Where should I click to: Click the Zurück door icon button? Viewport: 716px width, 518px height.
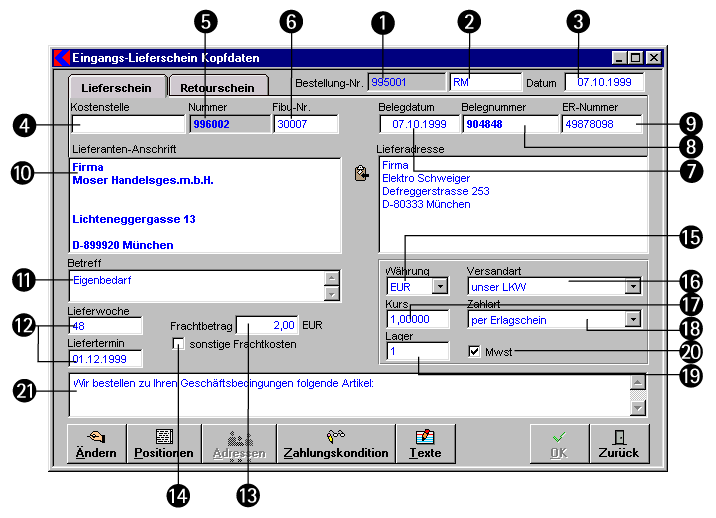pos(619,444)
